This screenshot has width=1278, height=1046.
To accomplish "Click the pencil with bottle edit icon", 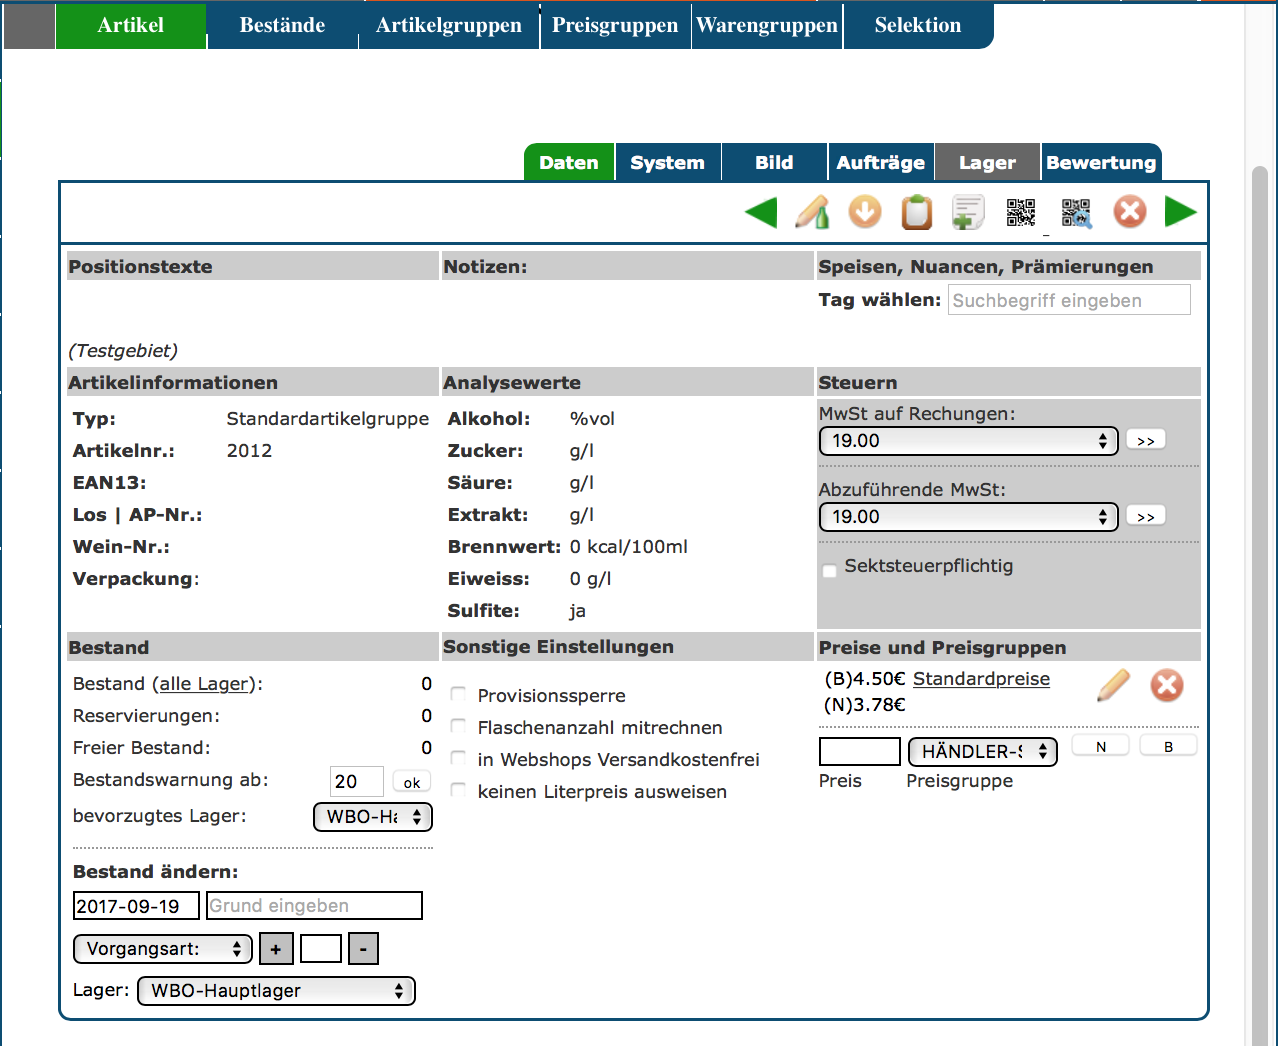I will 812,212.
